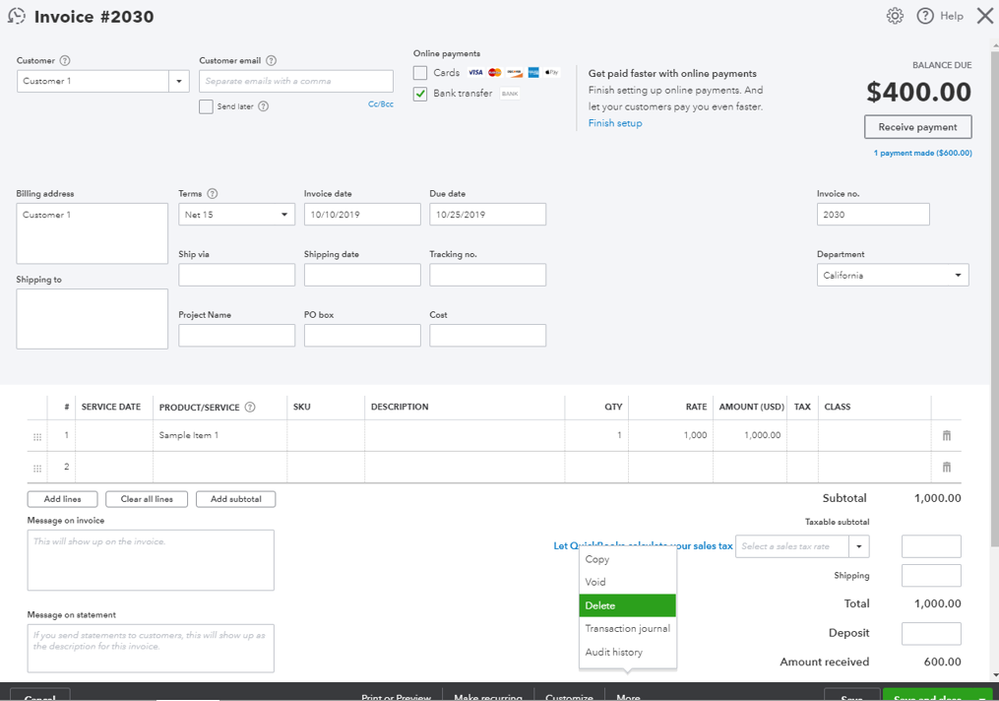The height and width of the screenshot is (701, 999).
Task: Click the Receive payment button
Action: point(917,127)
